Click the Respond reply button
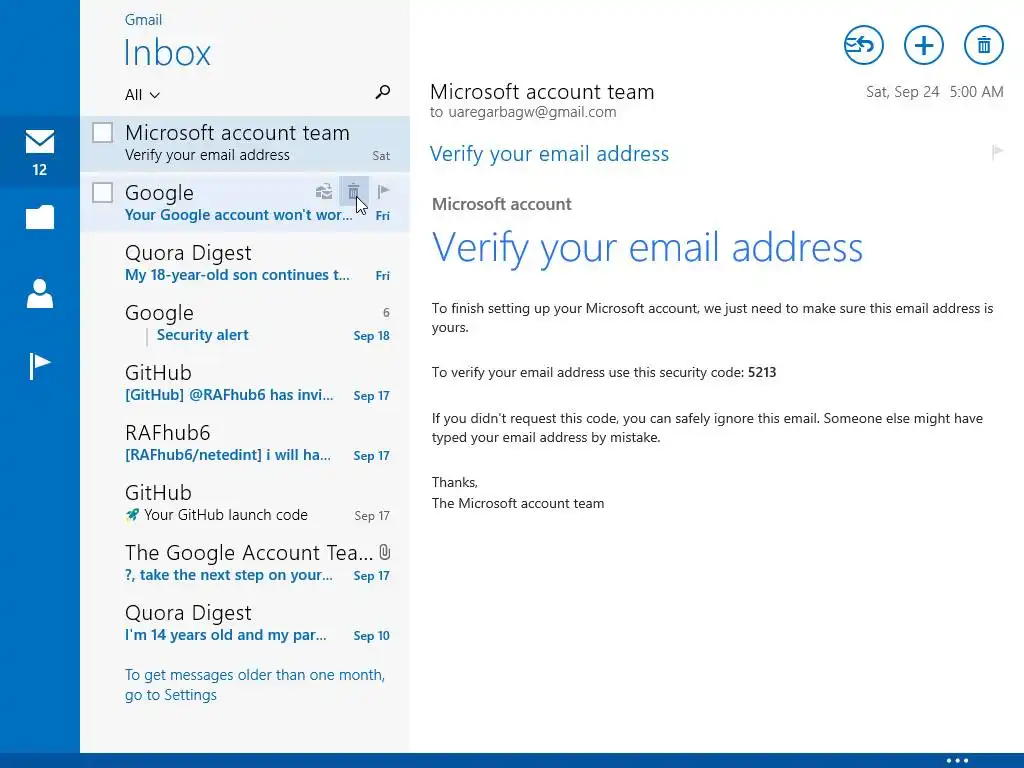Image resolution: width=1024 pixels, height=768 pixels. tap(863, 46)
